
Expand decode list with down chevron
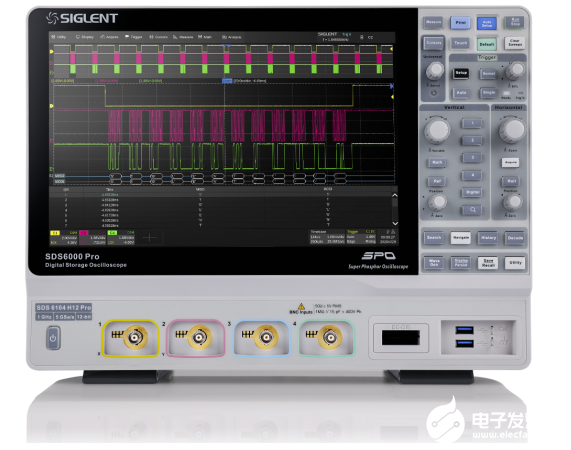[x=395, y=223]
